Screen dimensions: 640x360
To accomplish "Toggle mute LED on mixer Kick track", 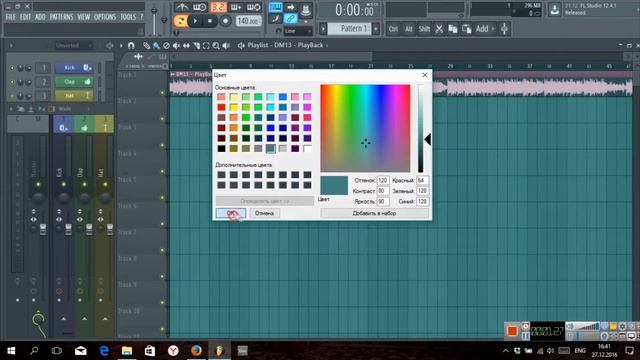I will point(64,185).
